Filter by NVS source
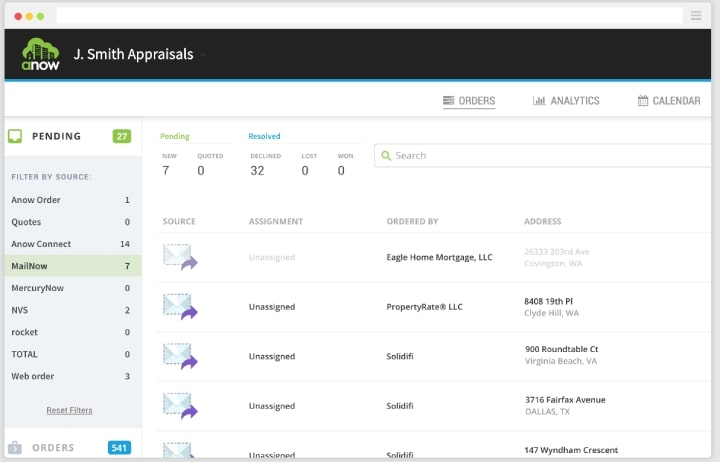 click(73, 310)
